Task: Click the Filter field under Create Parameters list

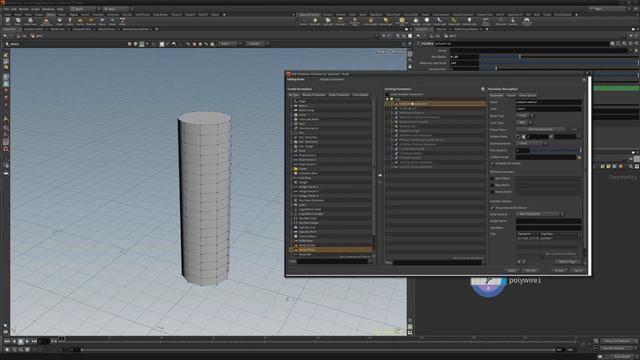Action: pos(332,261)
